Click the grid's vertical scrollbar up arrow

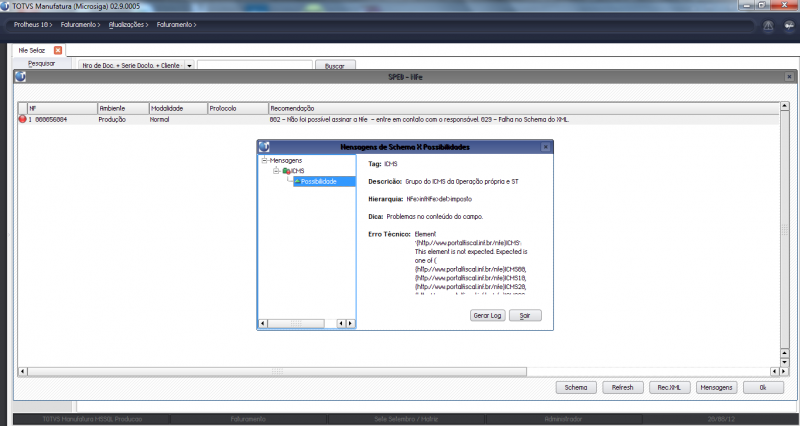pyautogui.click(x=785, y=106)
